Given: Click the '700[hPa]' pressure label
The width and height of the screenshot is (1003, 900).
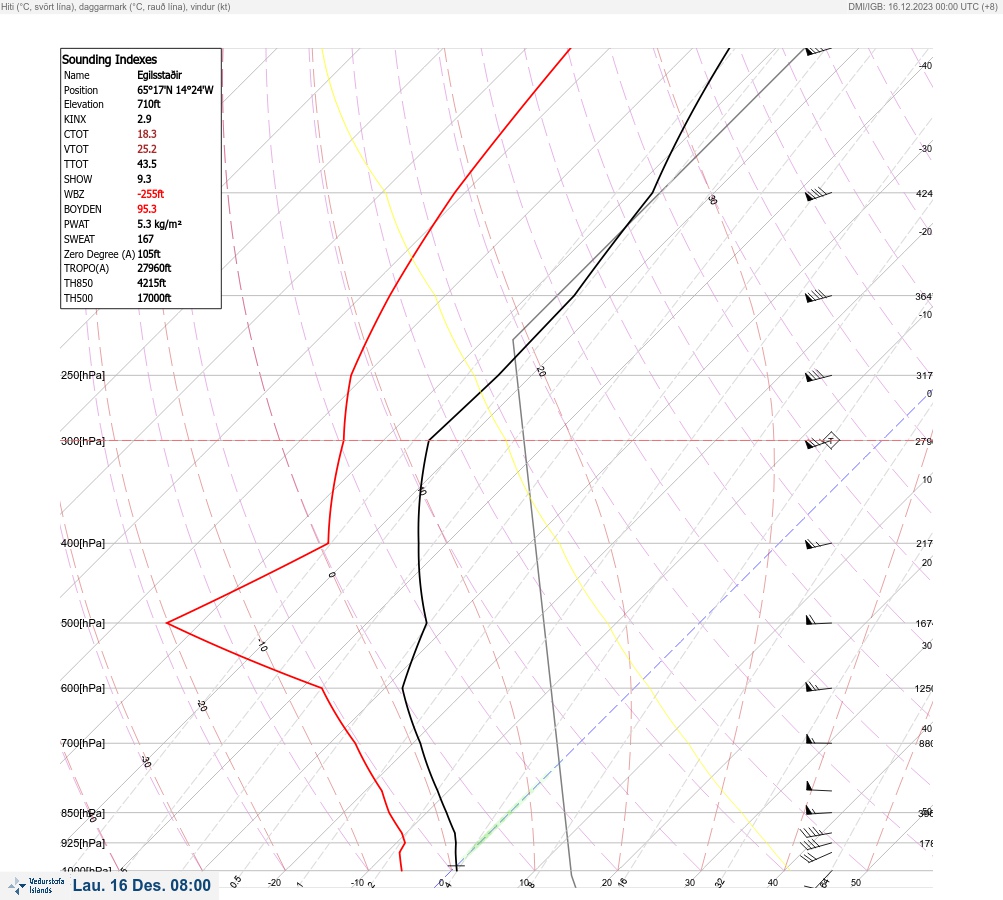Looking at the screenshot, I should 83,743.
